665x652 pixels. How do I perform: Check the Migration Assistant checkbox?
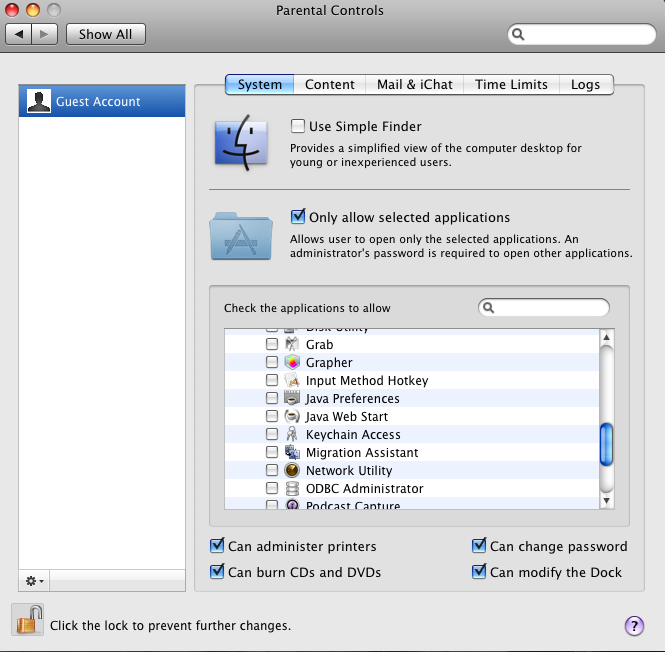click(x=272, y=452)
